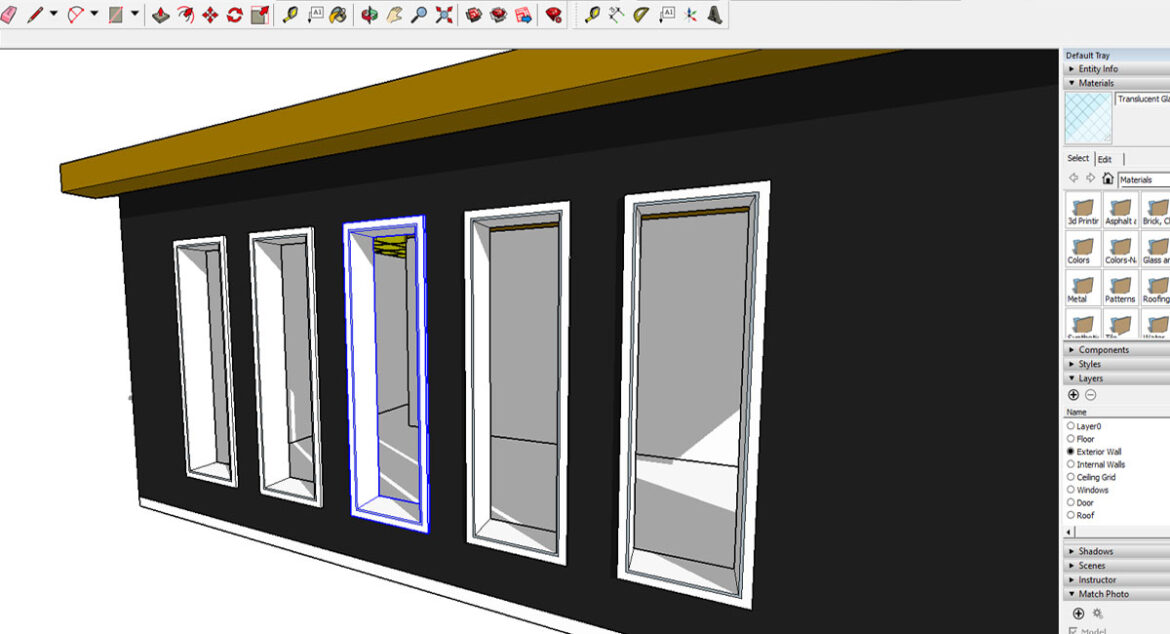Select the Door layer radio button

point(1070,502)
